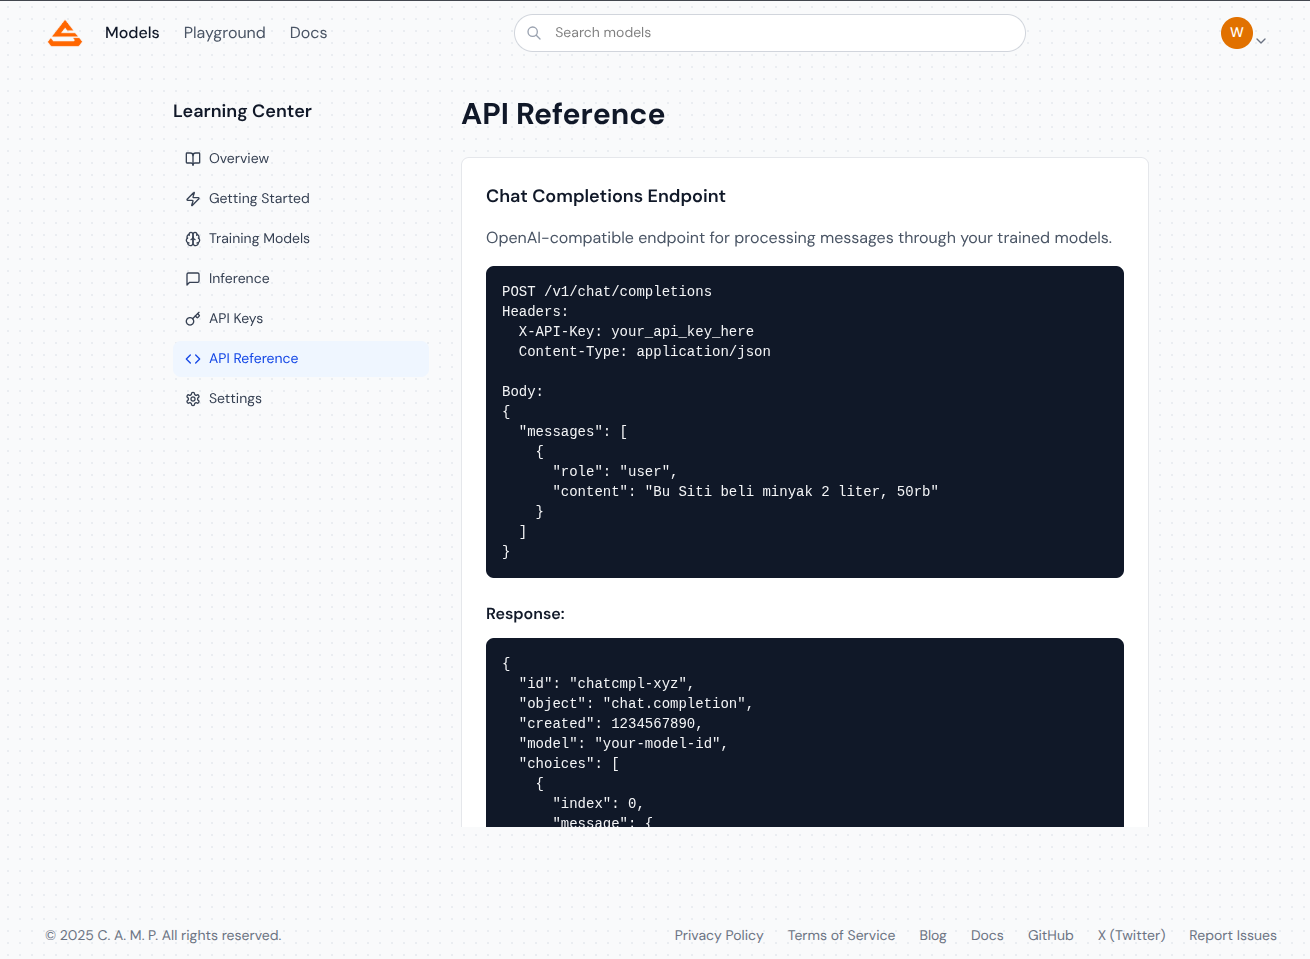Expand the account menu chevron
Image resolution: width=1310 pixels, height=959 pixels.
click(1261, 41)
